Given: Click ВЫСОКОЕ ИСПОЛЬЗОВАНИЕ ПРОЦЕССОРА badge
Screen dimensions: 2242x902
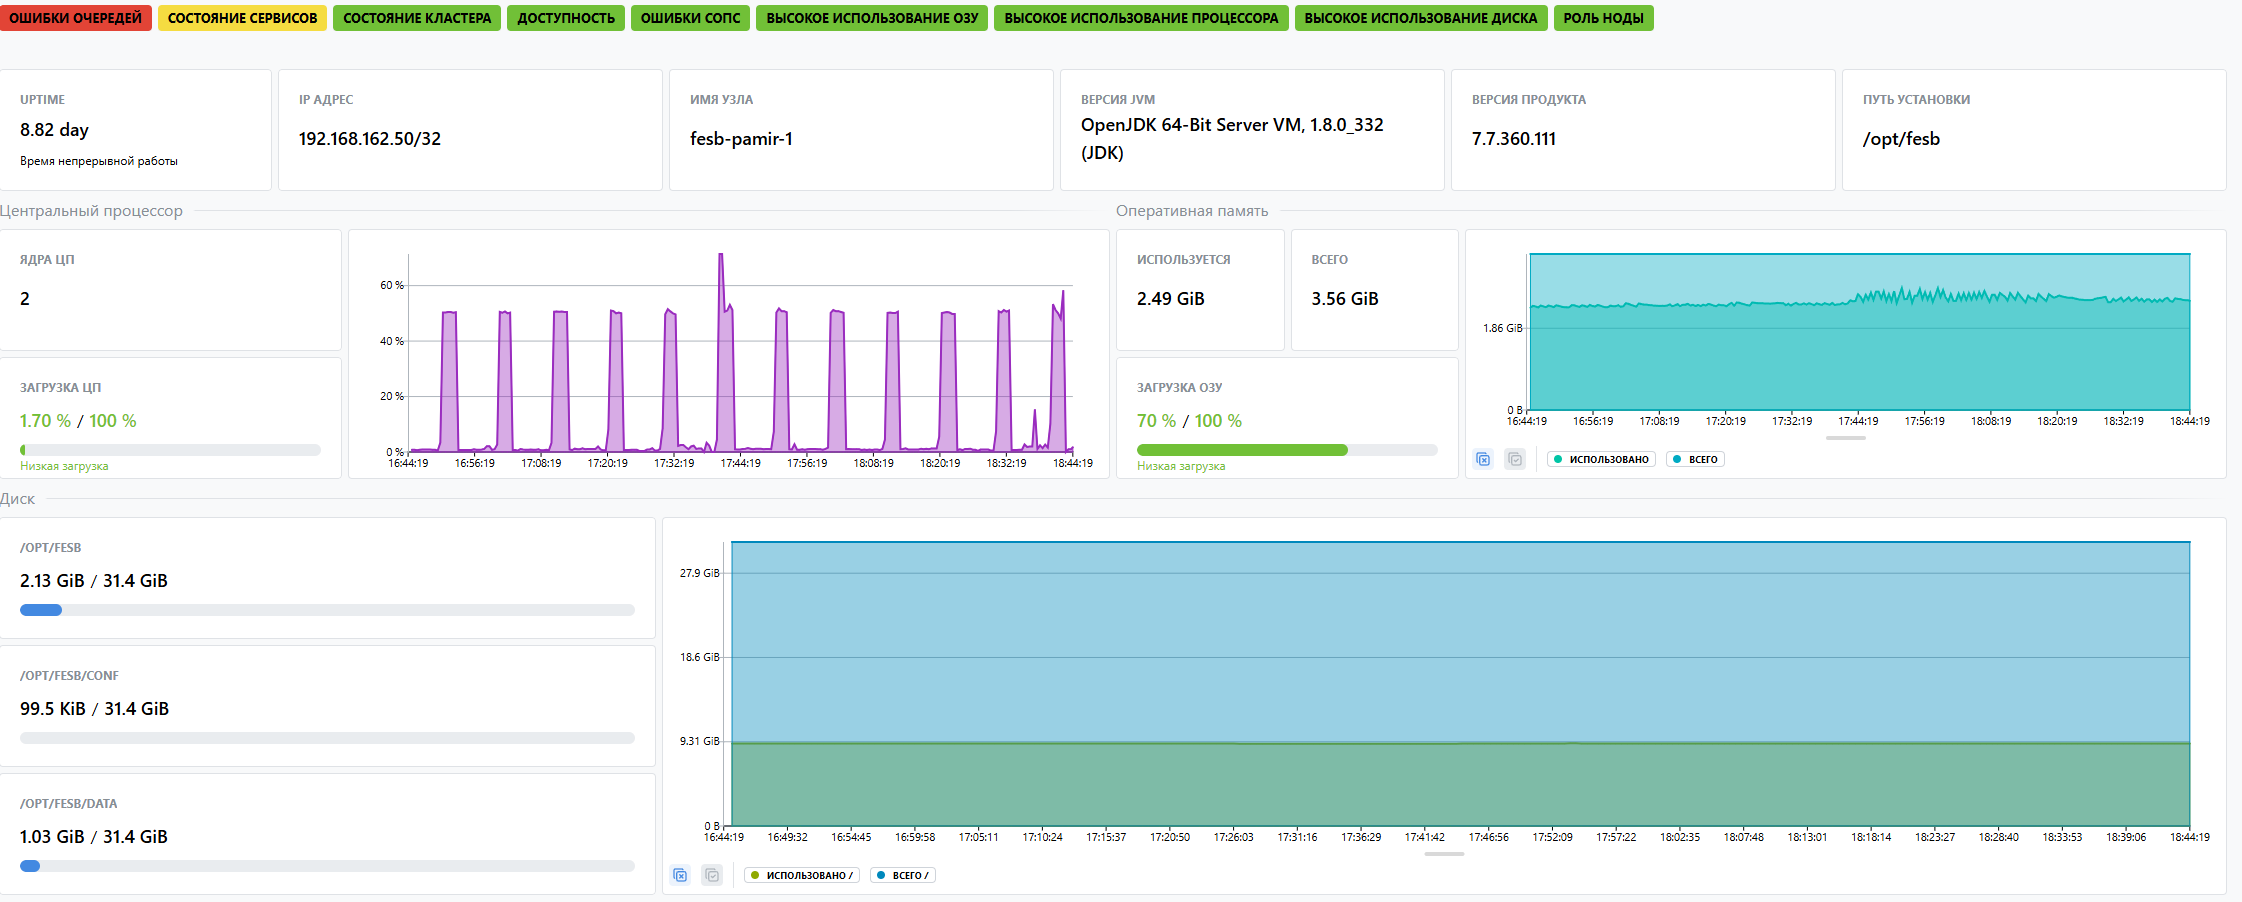Looking at the screenshot, I should (1141, 18).
